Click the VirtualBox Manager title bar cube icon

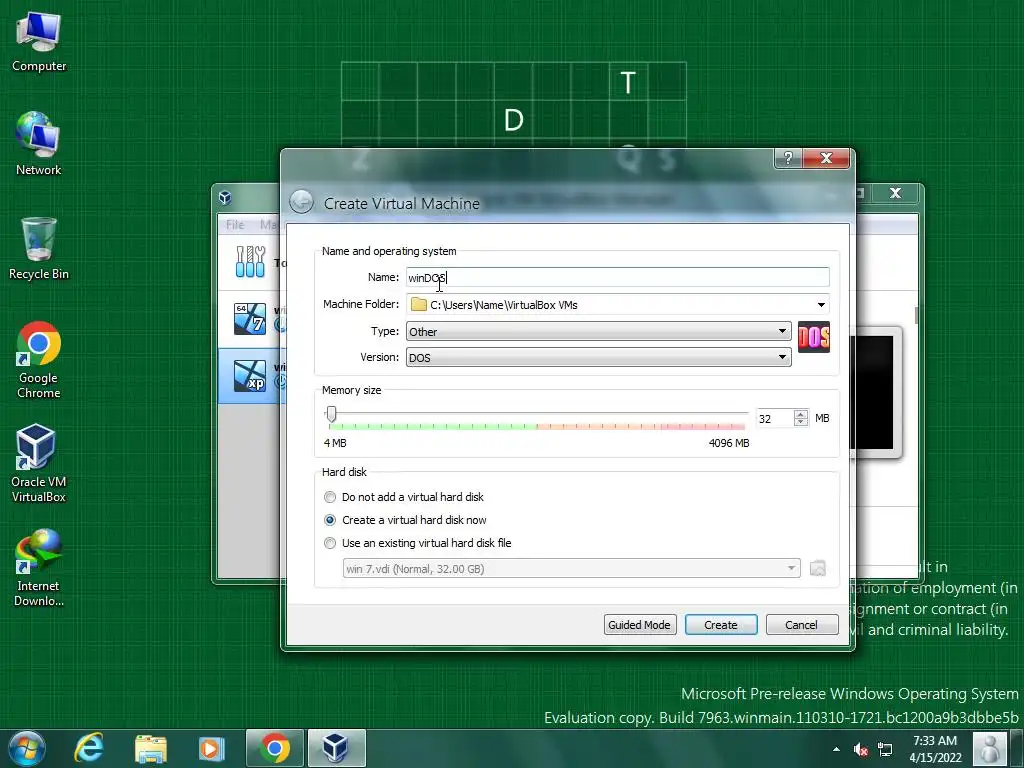coord(225,197)
